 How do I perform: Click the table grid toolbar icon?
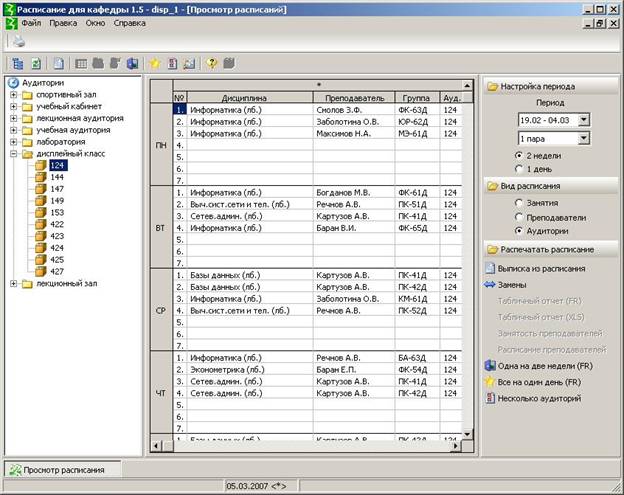(81, 63)
